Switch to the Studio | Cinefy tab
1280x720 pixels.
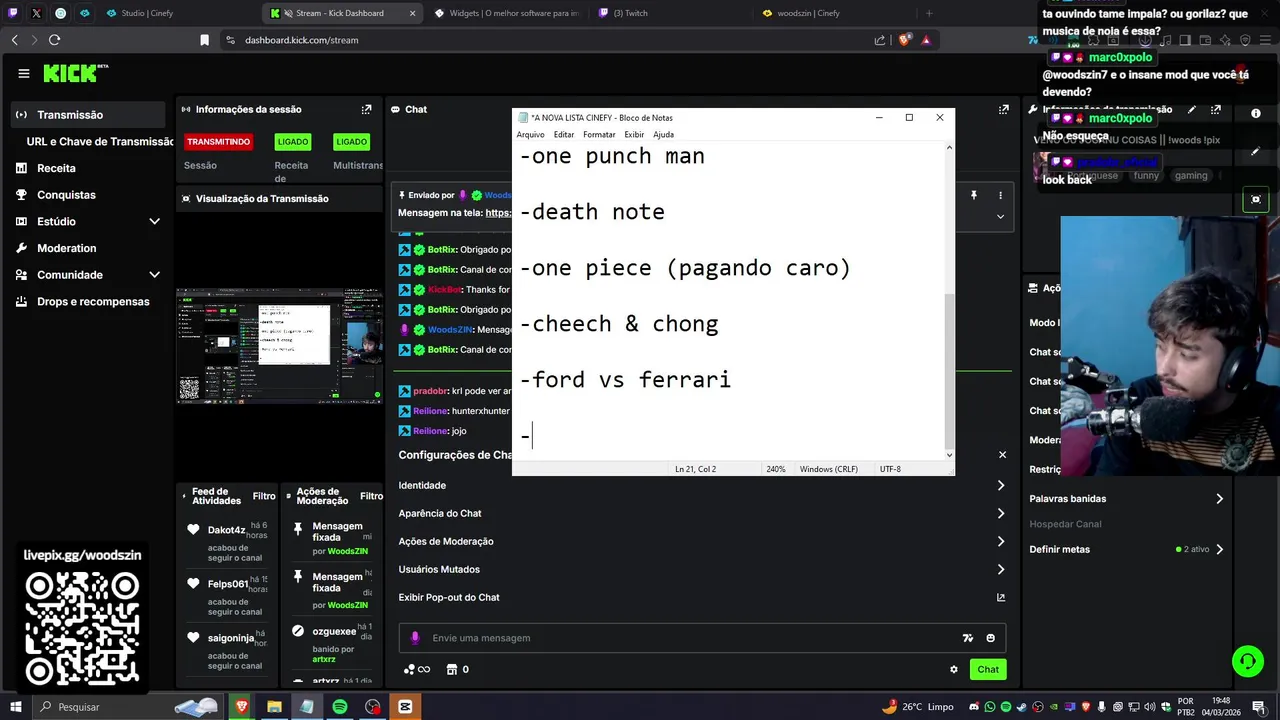pos(138,13)
